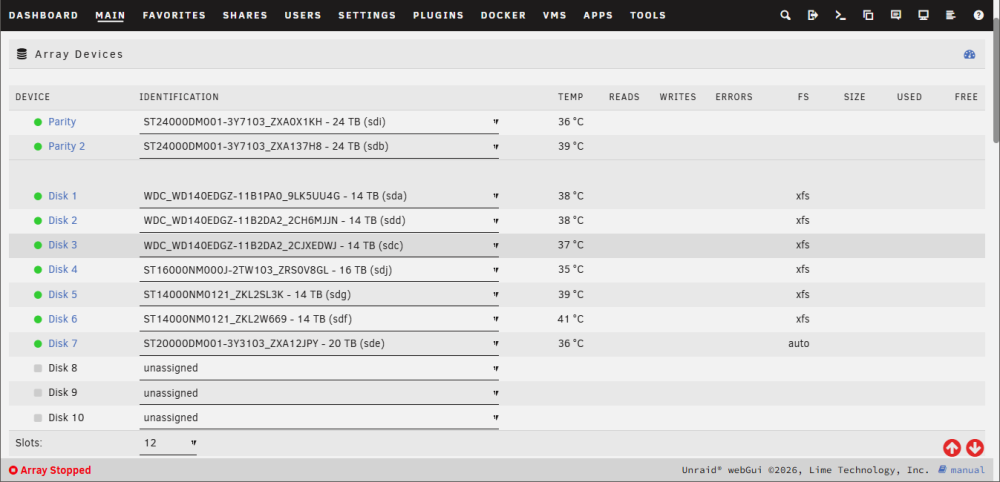Viewport: 1000px width, 482px height.
Task: Open the search icon in top bar
Action: pyautogui.click(x=785, y=15)
